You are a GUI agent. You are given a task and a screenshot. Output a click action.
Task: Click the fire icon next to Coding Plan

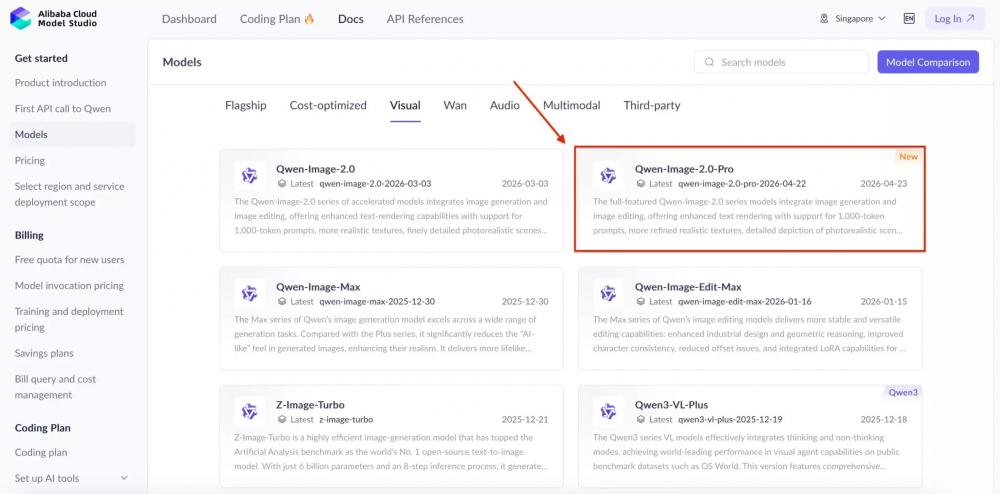309,18
